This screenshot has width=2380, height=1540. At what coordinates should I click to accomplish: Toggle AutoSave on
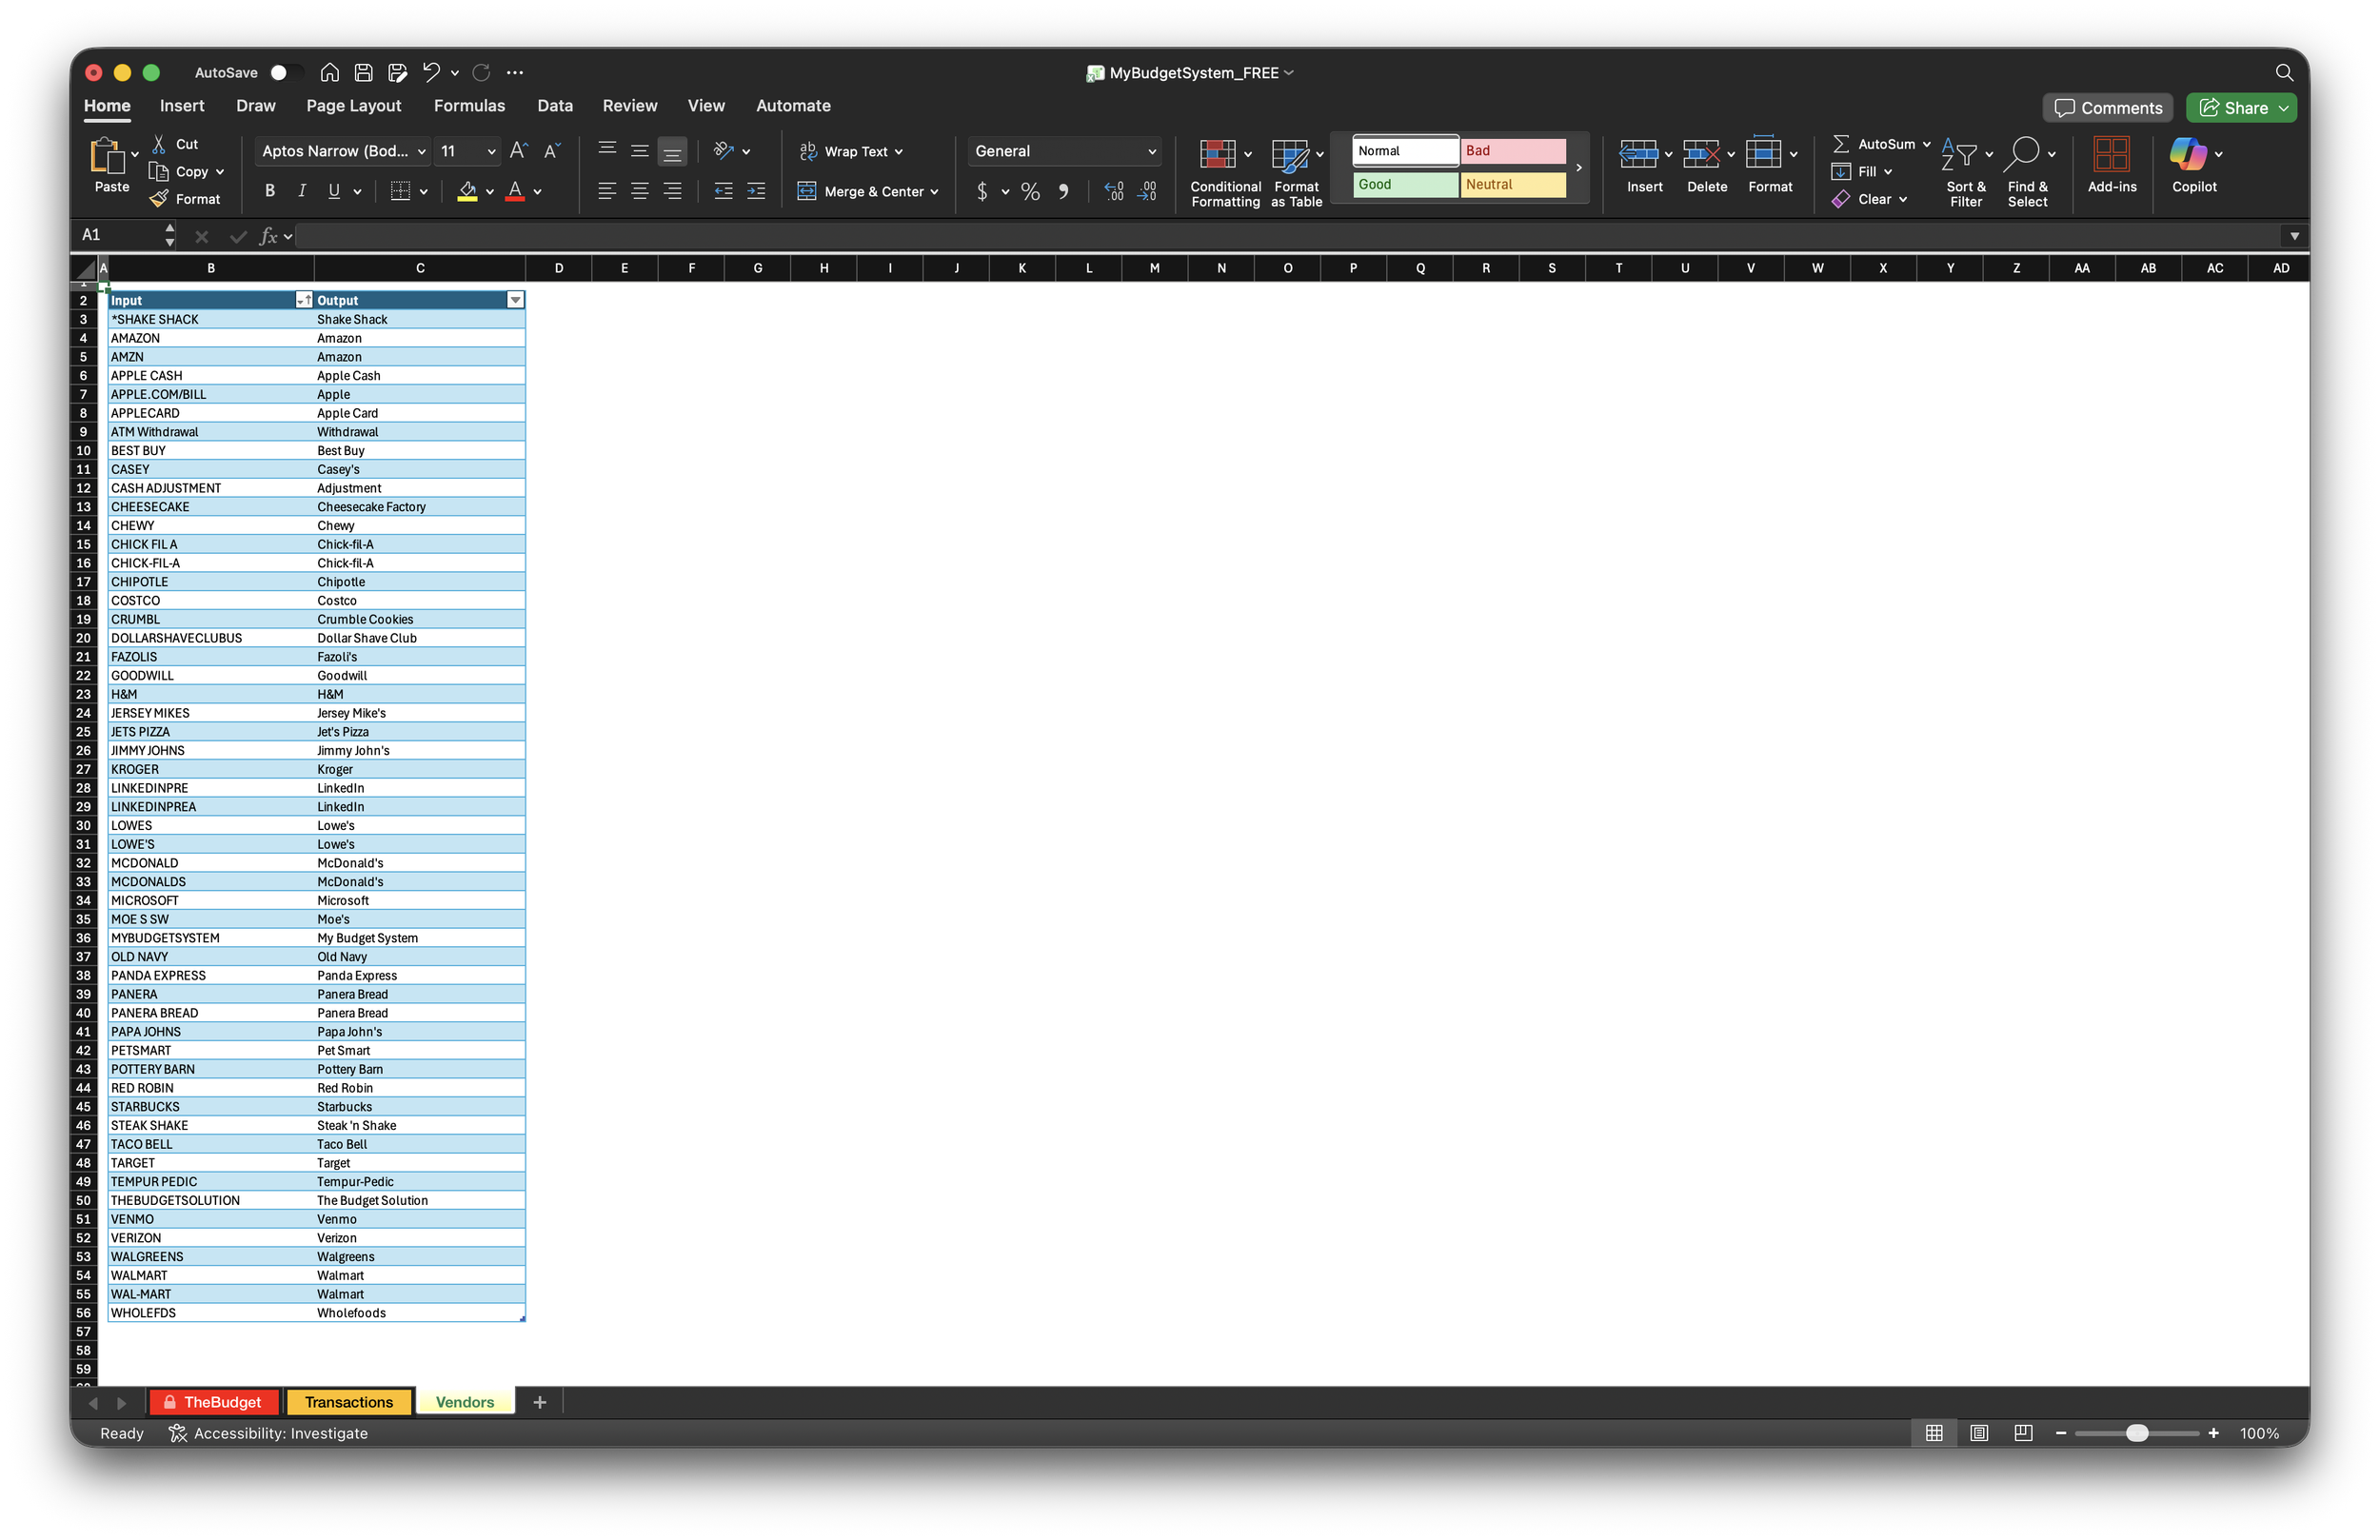tap(285, 72)
